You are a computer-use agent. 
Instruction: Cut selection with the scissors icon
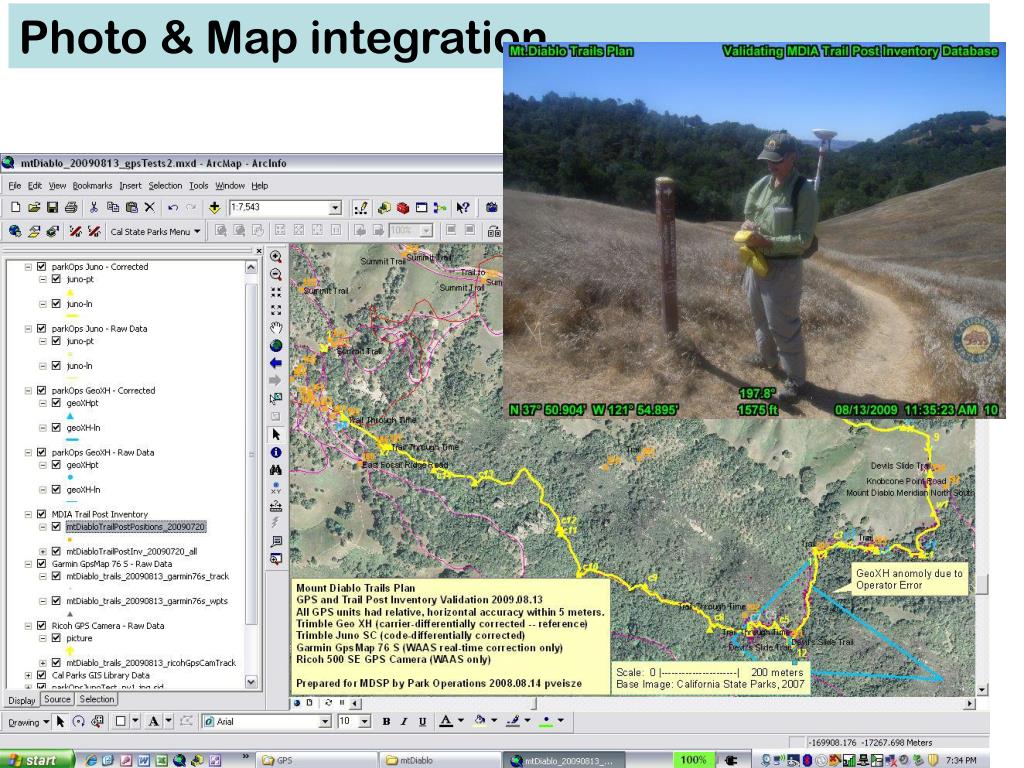click(x=94, y=208)
